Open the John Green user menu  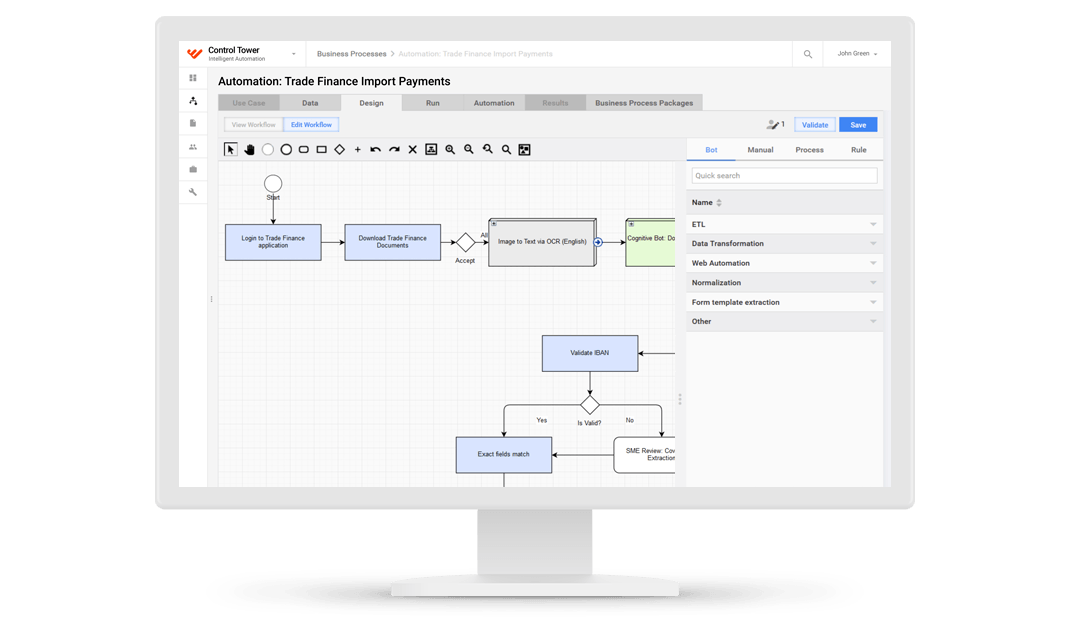pyautogui.click(x=857, y=54)
